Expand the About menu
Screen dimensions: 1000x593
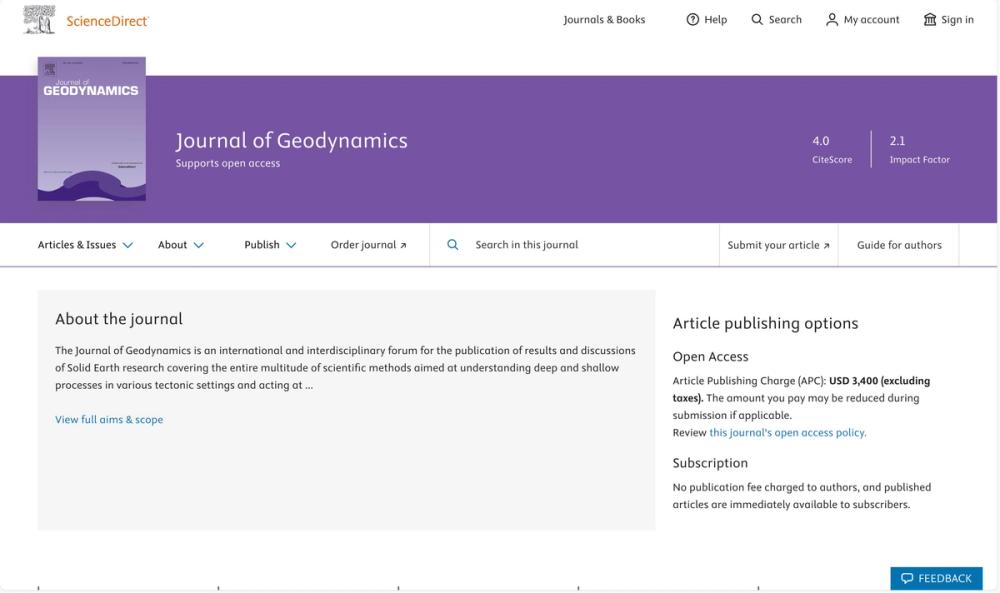[180, 245]
